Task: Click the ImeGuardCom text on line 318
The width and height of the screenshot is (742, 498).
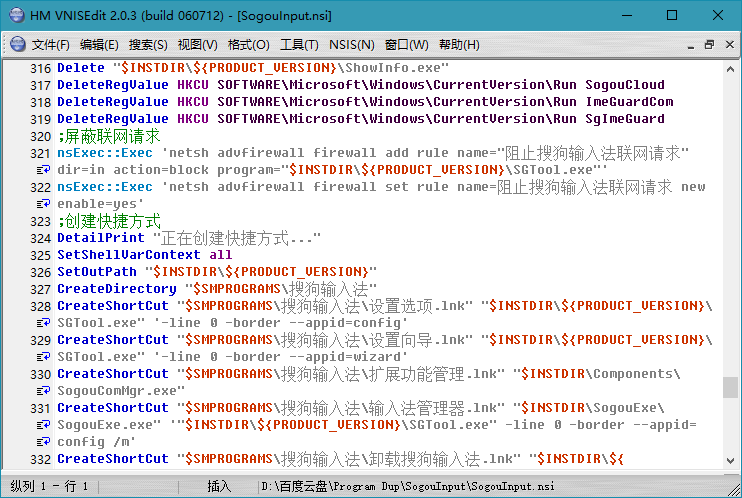Action: tap(629, 102)
